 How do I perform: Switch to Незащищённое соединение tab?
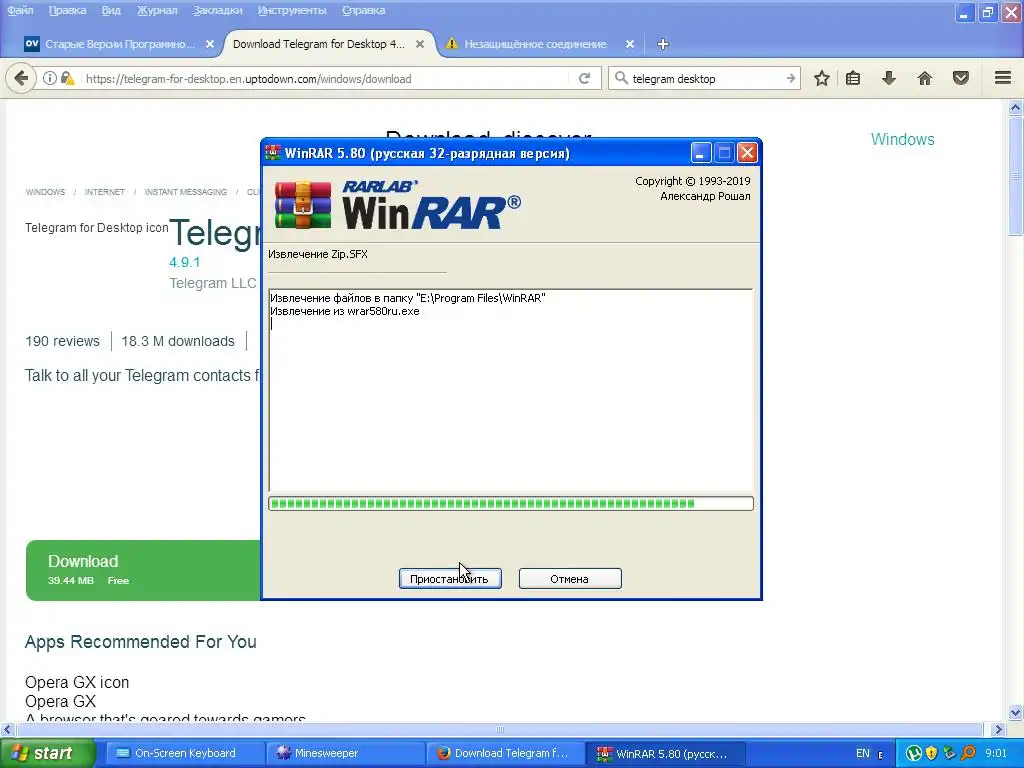(536, 44)
